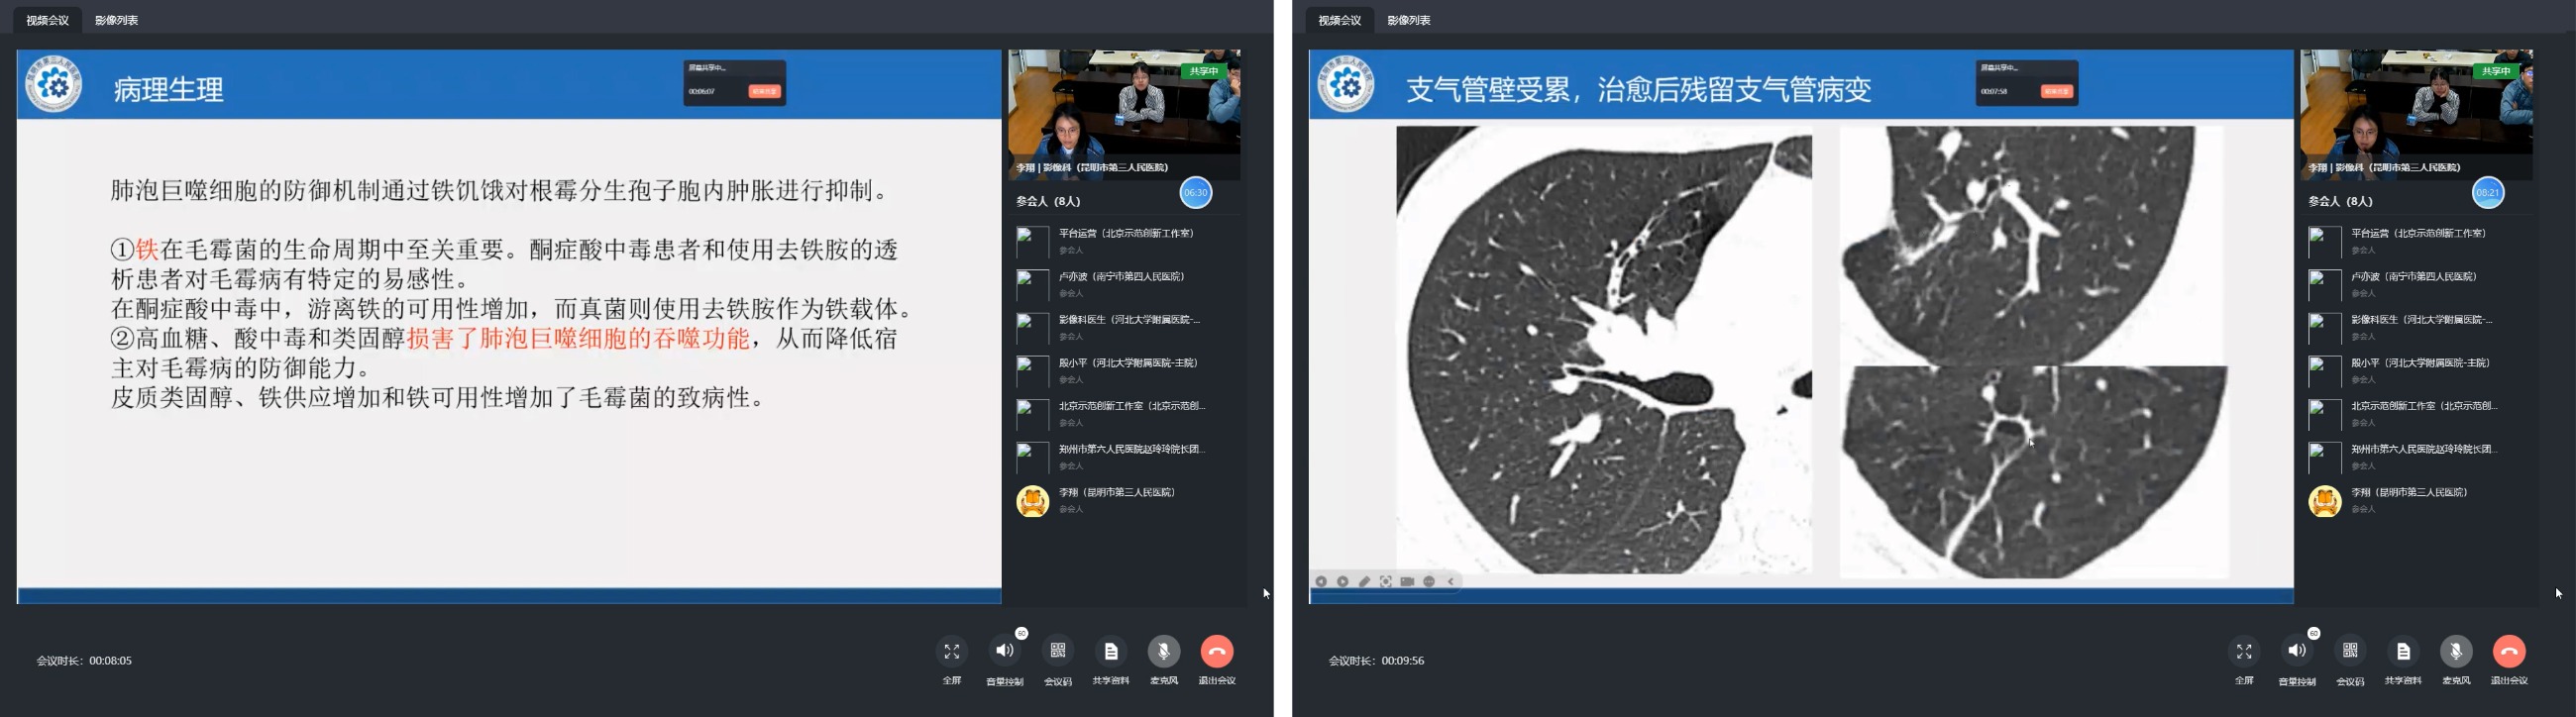Click 参会人 (8人) header in left window
Viewport: 2576px width, 717px height.
[x=1048, y=201]
